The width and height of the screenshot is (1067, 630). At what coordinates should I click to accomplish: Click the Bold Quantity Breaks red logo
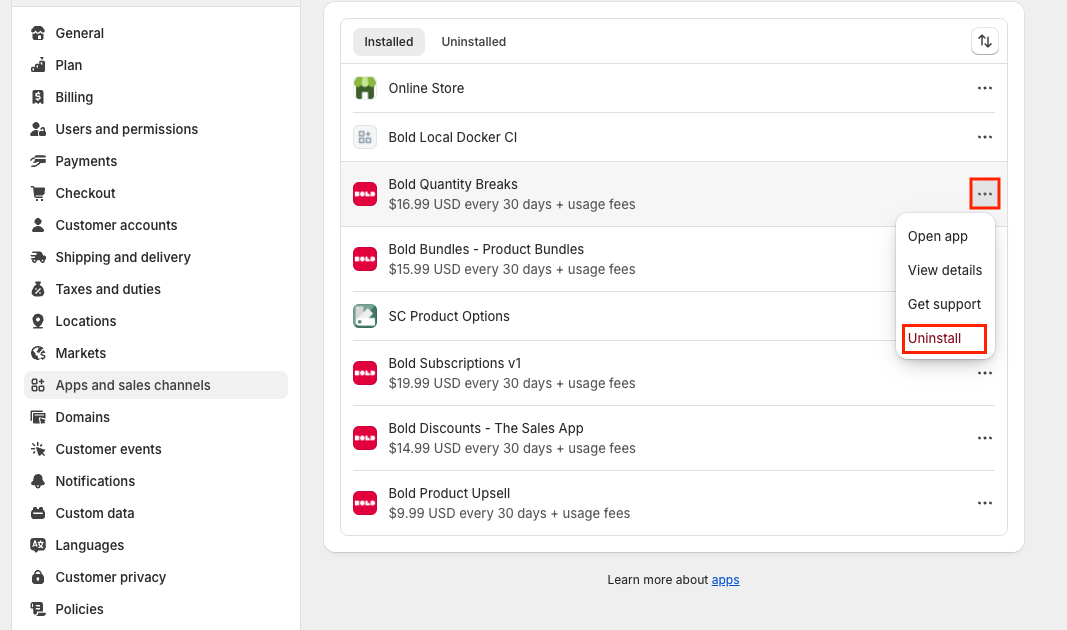pyautogui.click(x=365, y=194)
